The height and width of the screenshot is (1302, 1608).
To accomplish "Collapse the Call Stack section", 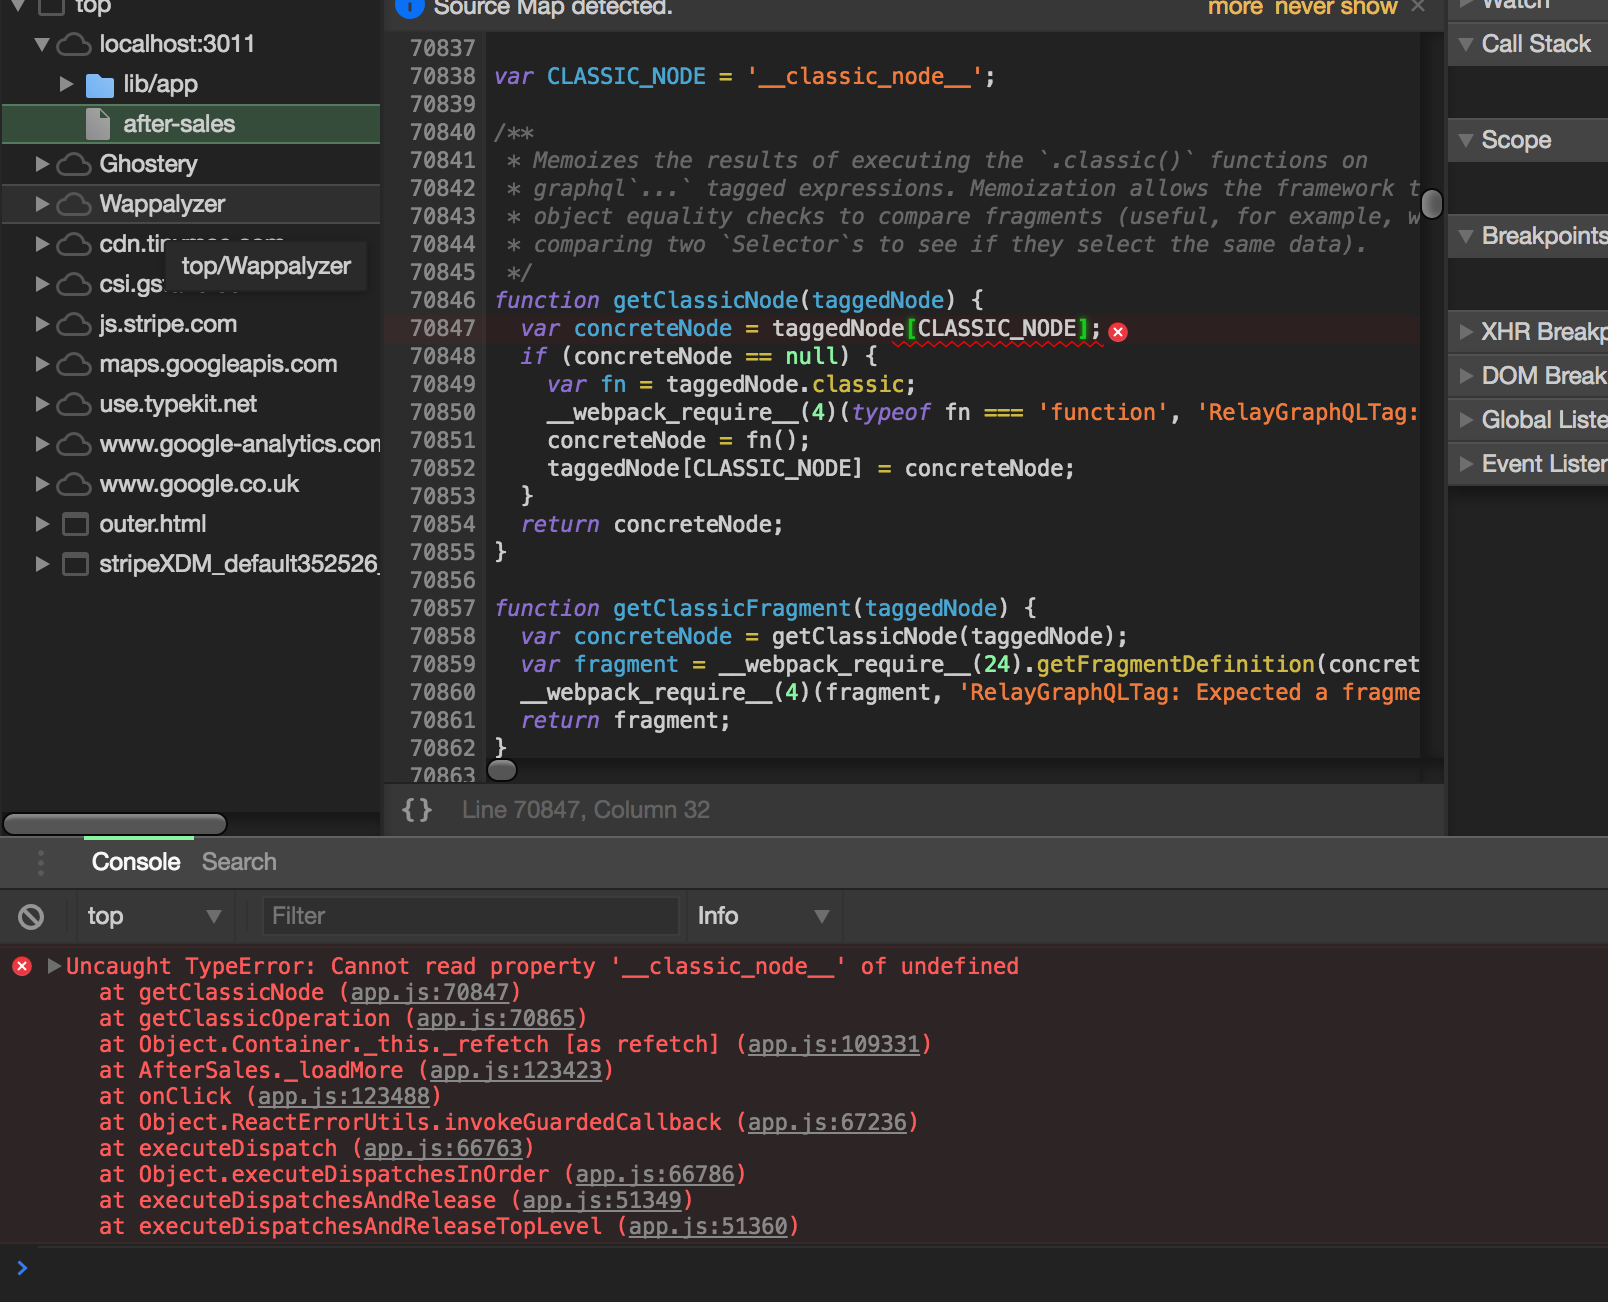I will pyautogui.click(x=1467, y=44).
